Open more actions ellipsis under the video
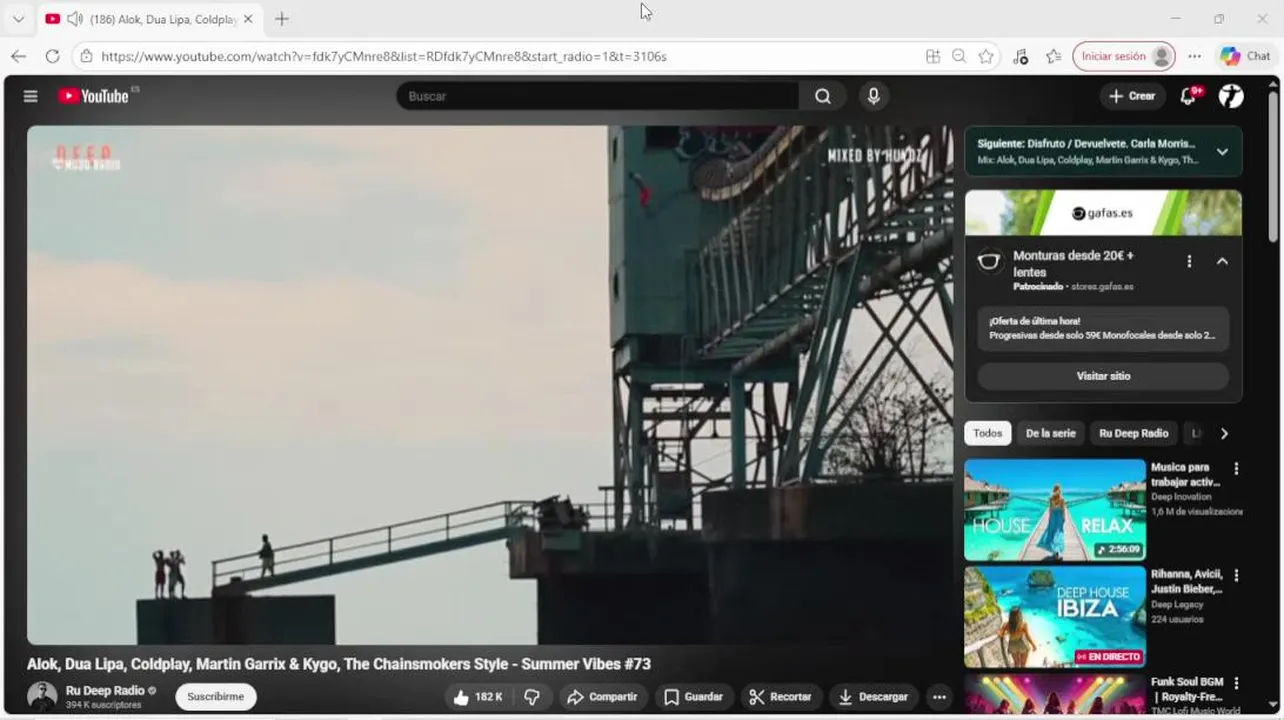Screen dimensions: 1284x720 [939, 697]
